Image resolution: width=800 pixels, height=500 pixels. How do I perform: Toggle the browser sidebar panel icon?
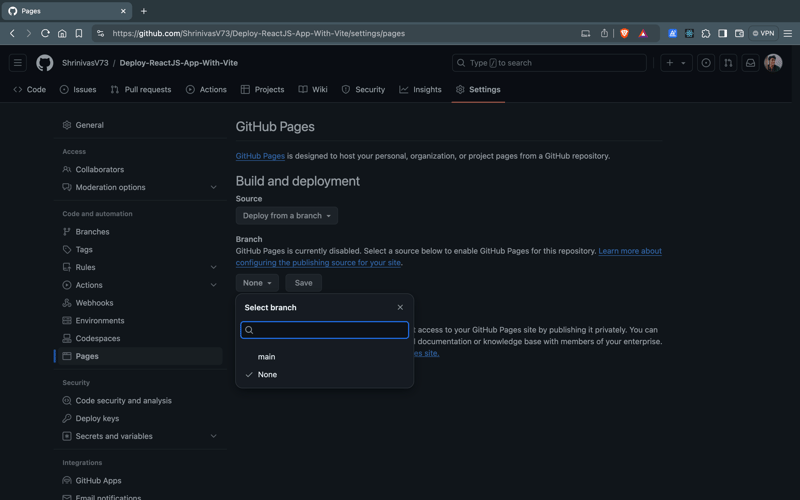[722, 33]
